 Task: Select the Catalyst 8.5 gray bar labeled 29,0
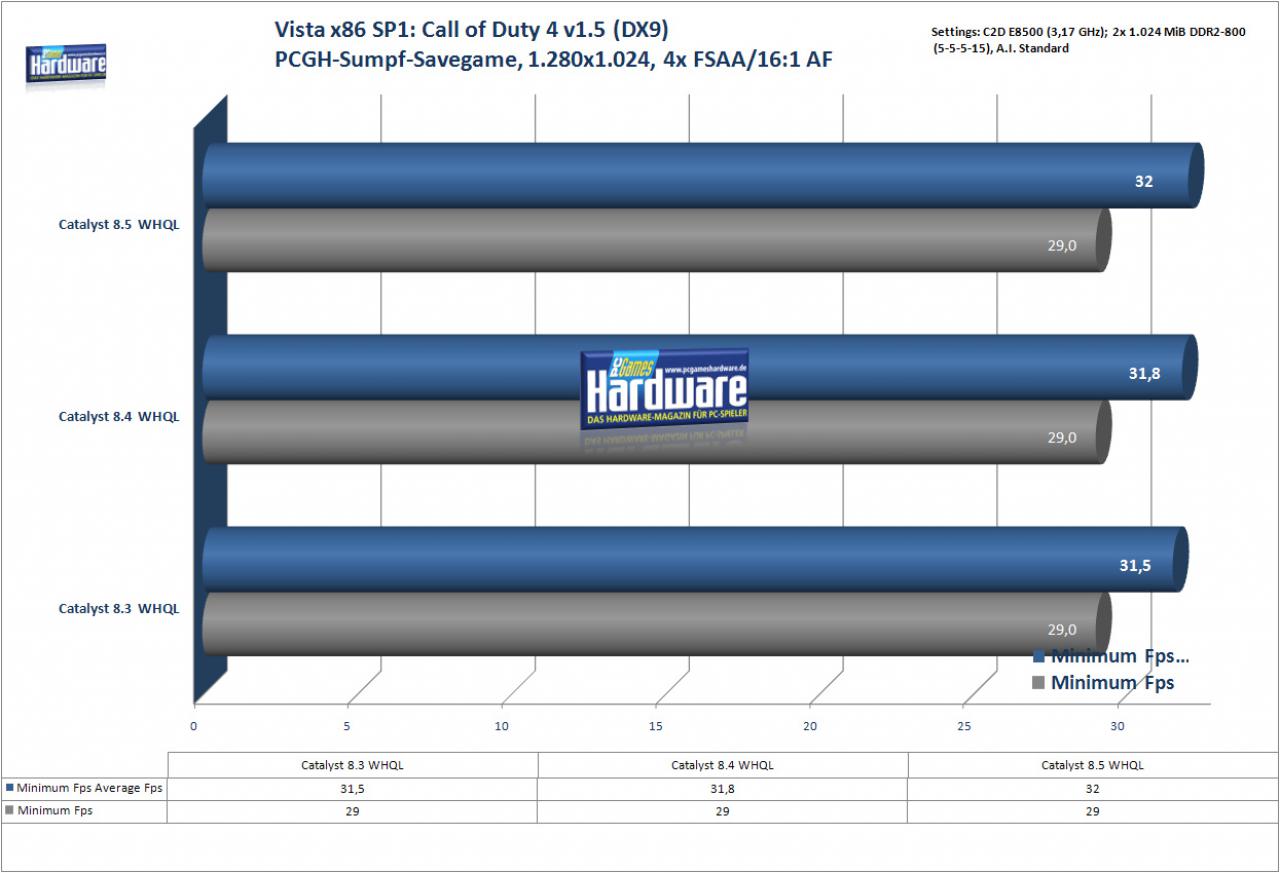pyautogui.click(x=657, y=240)
